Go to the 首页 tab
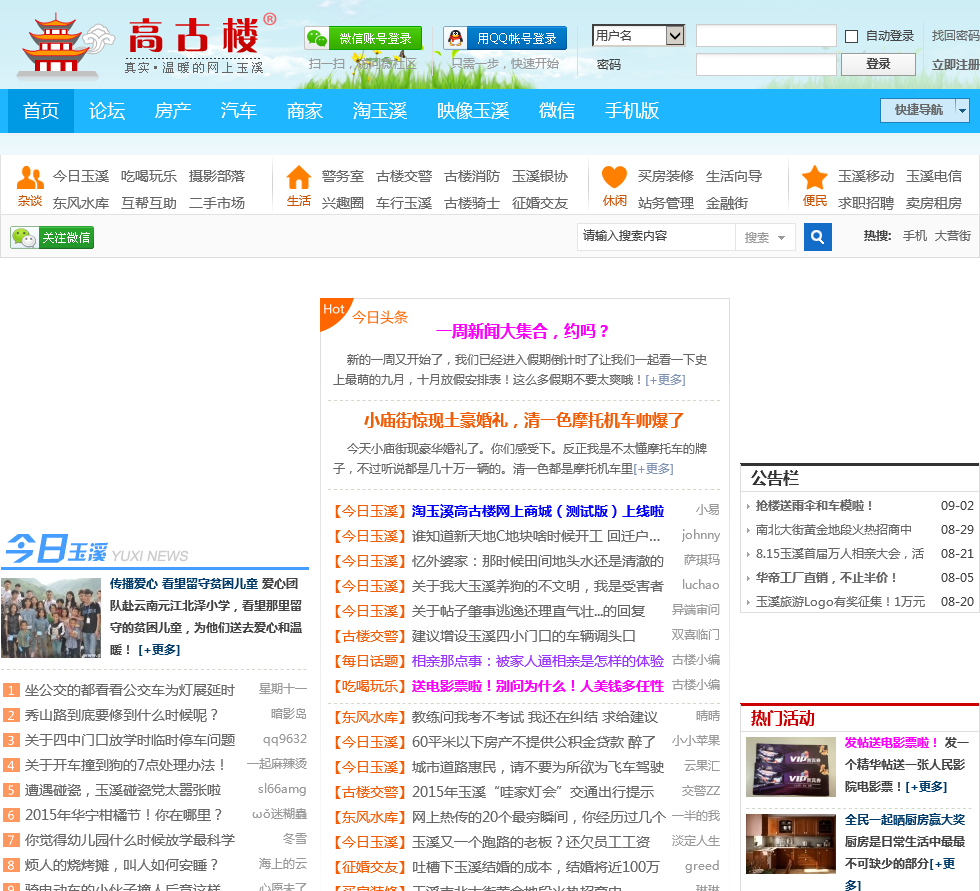 (41, 111)
